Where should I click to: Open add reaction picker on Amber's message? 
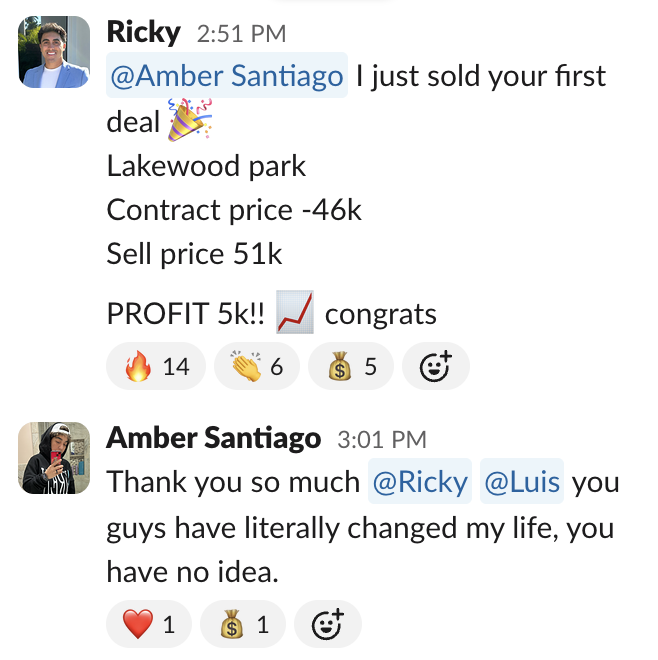[x=328, y=624]
